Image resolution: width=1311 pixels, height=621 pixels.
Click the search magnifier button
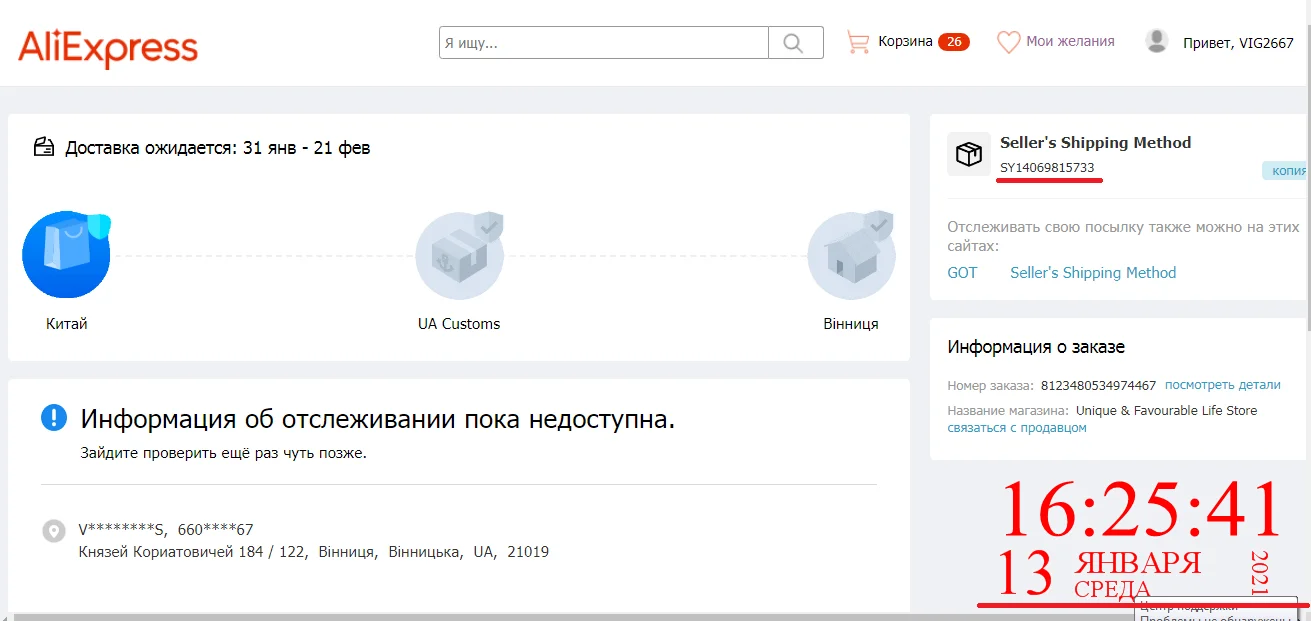point(795,42)
